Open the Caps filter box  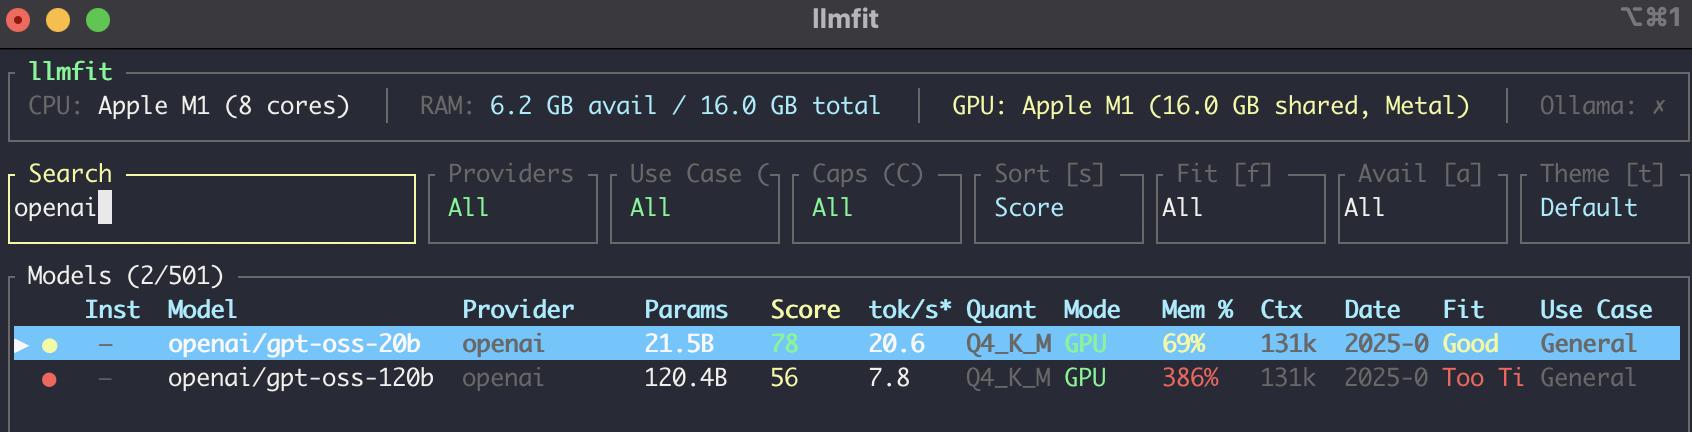(876, 208)
